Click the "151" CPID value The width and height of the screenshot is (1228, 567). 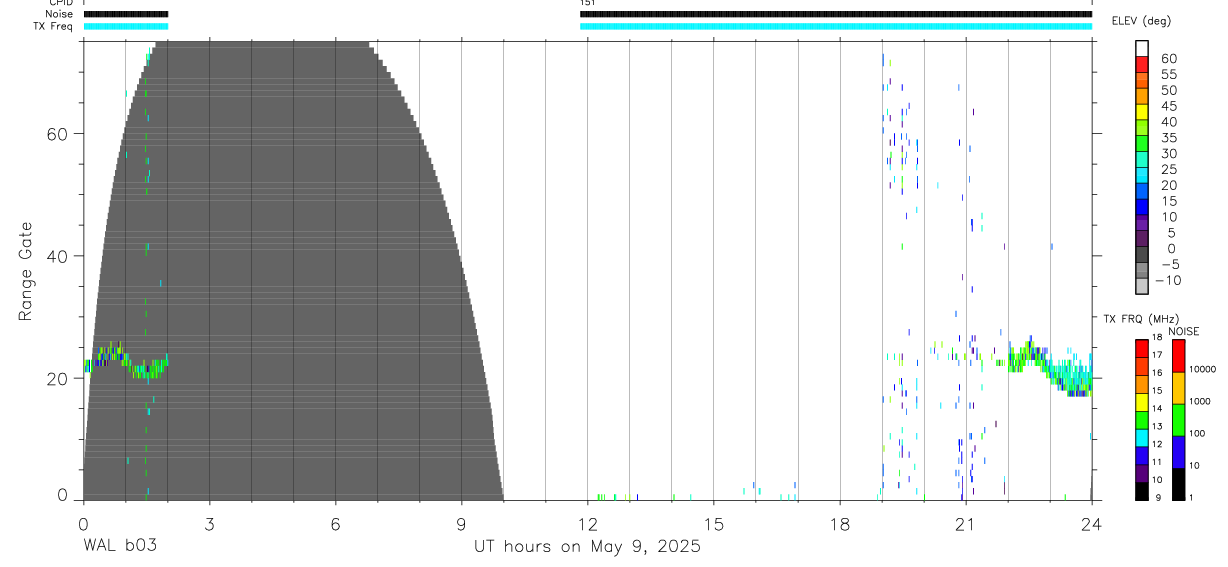[587, 3]
